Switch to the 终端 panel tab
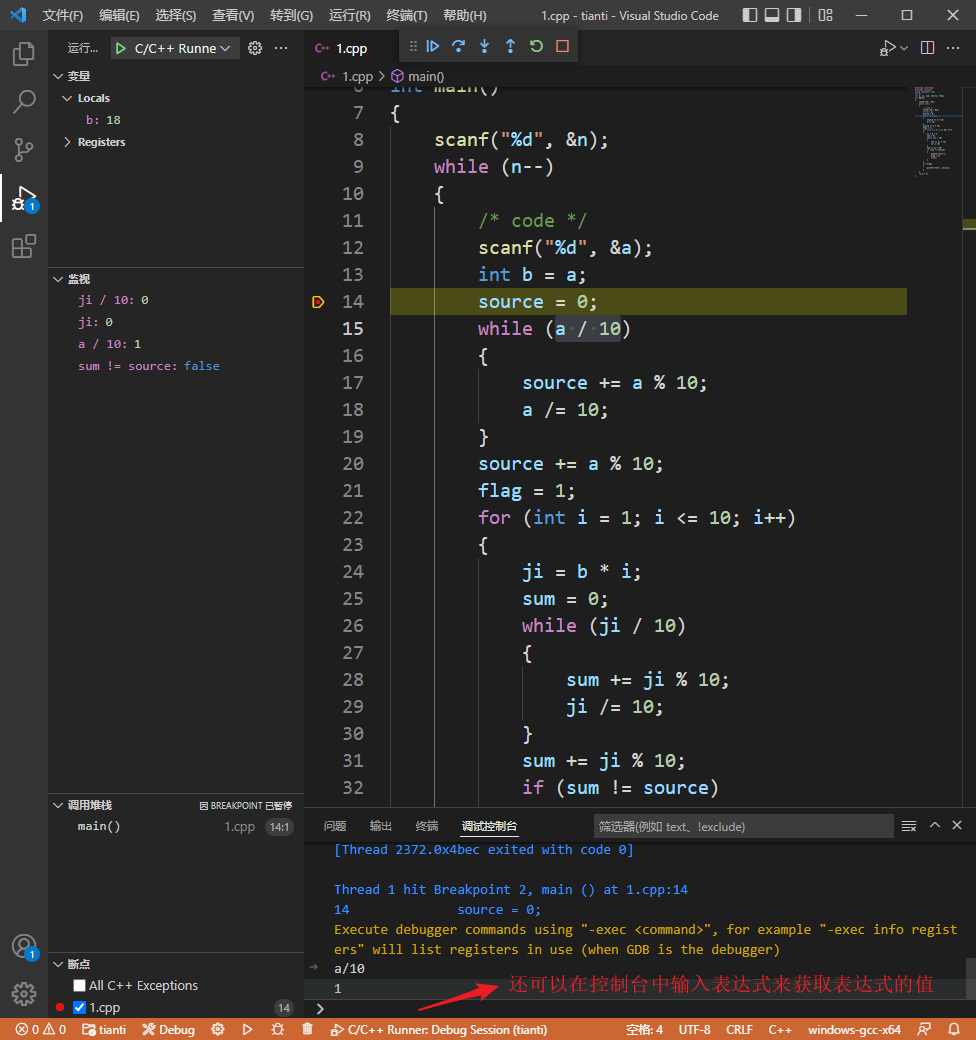Screen dimensions: 976x1040 426,826
